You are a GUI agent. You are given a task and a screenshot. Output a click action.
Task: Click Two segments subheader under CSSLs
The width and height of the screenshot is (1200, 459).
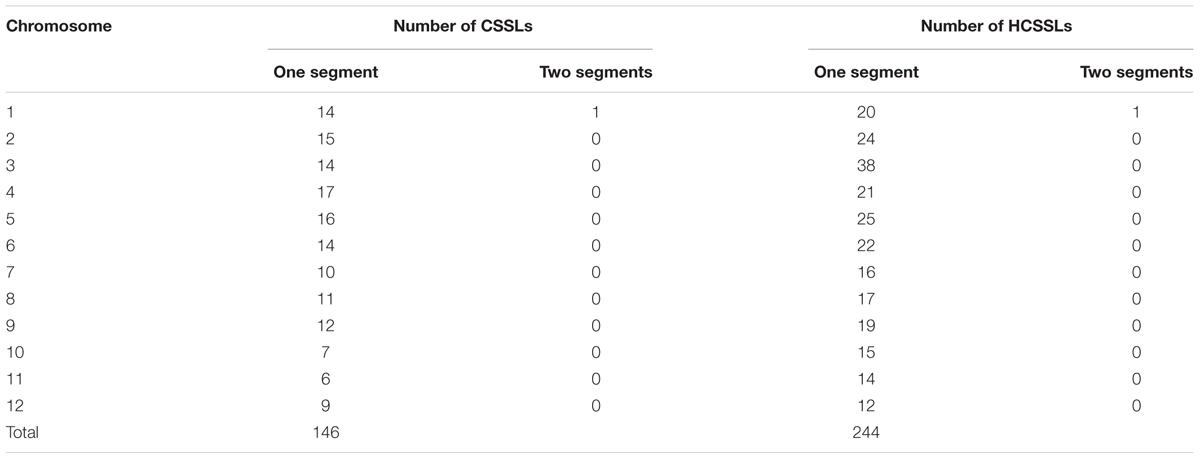coord(597,73)
